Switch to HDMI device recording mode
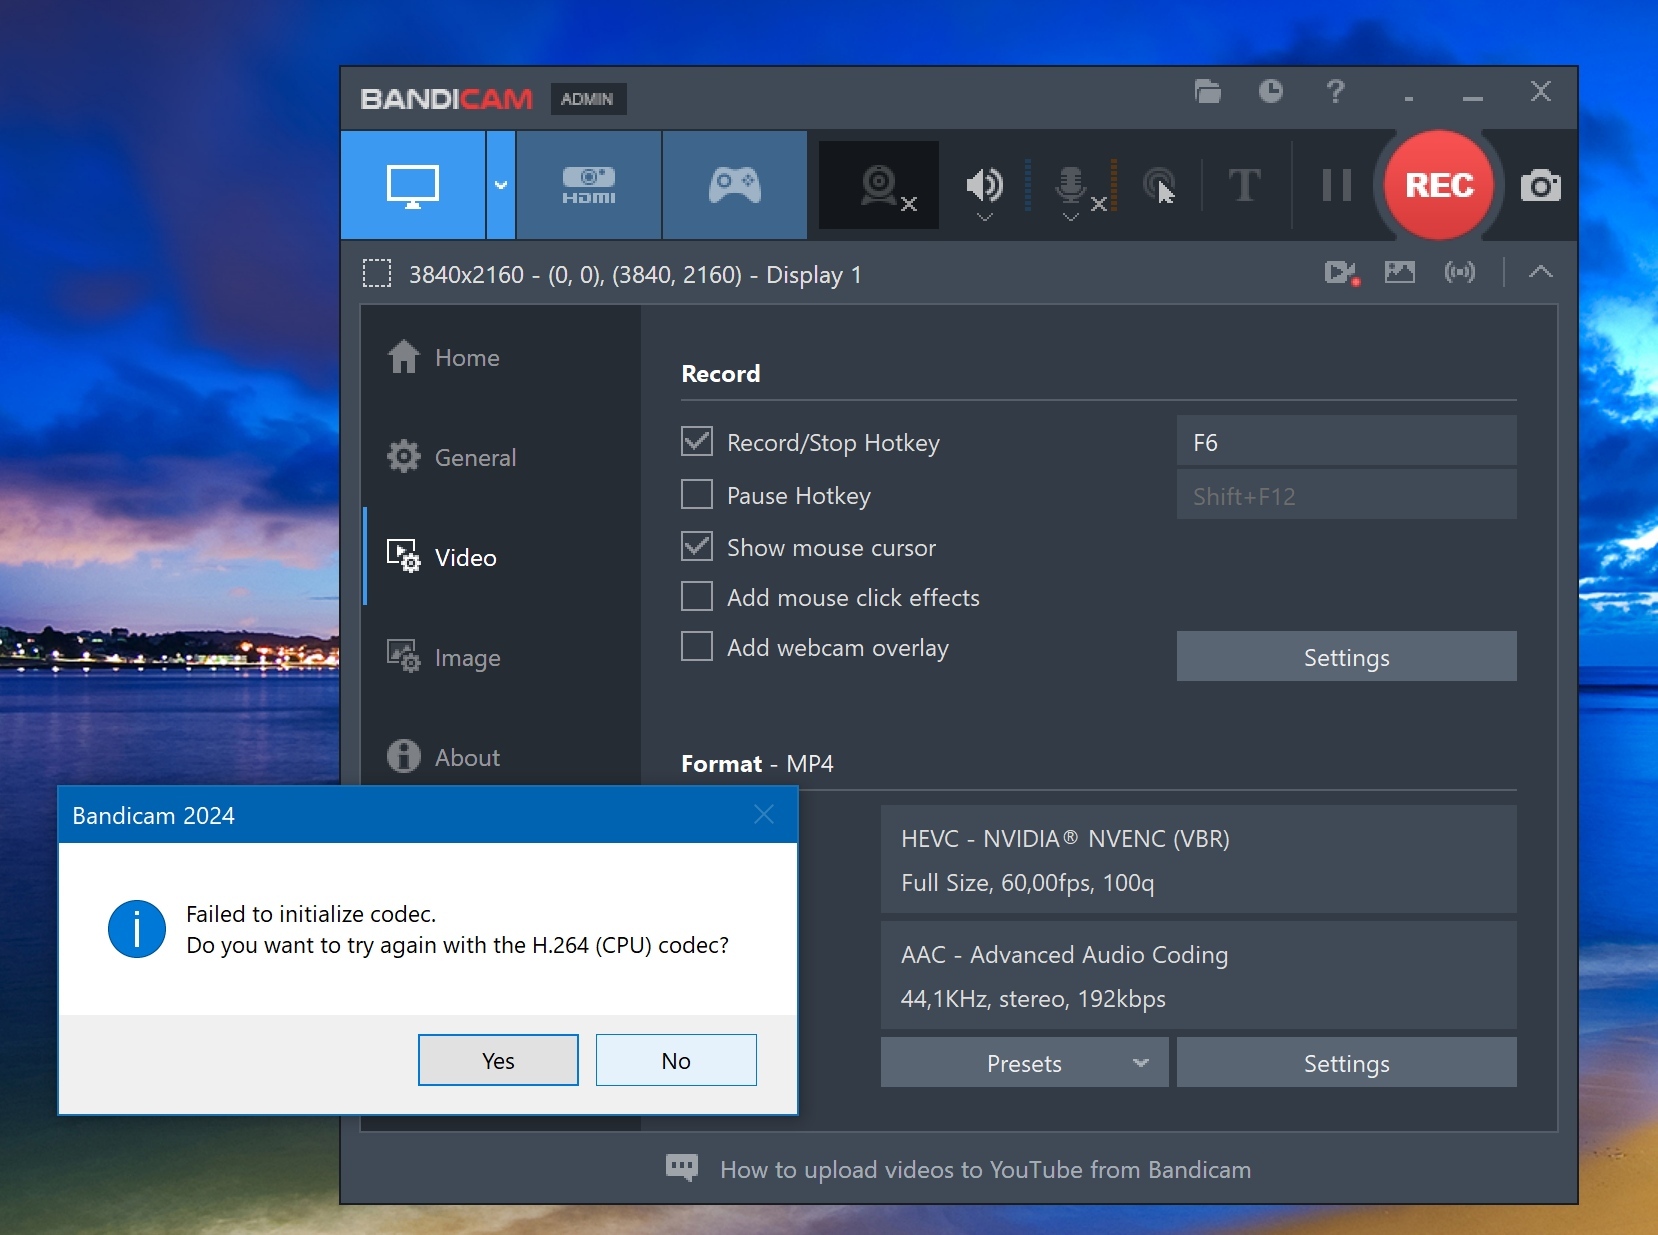 coord(589,185)
